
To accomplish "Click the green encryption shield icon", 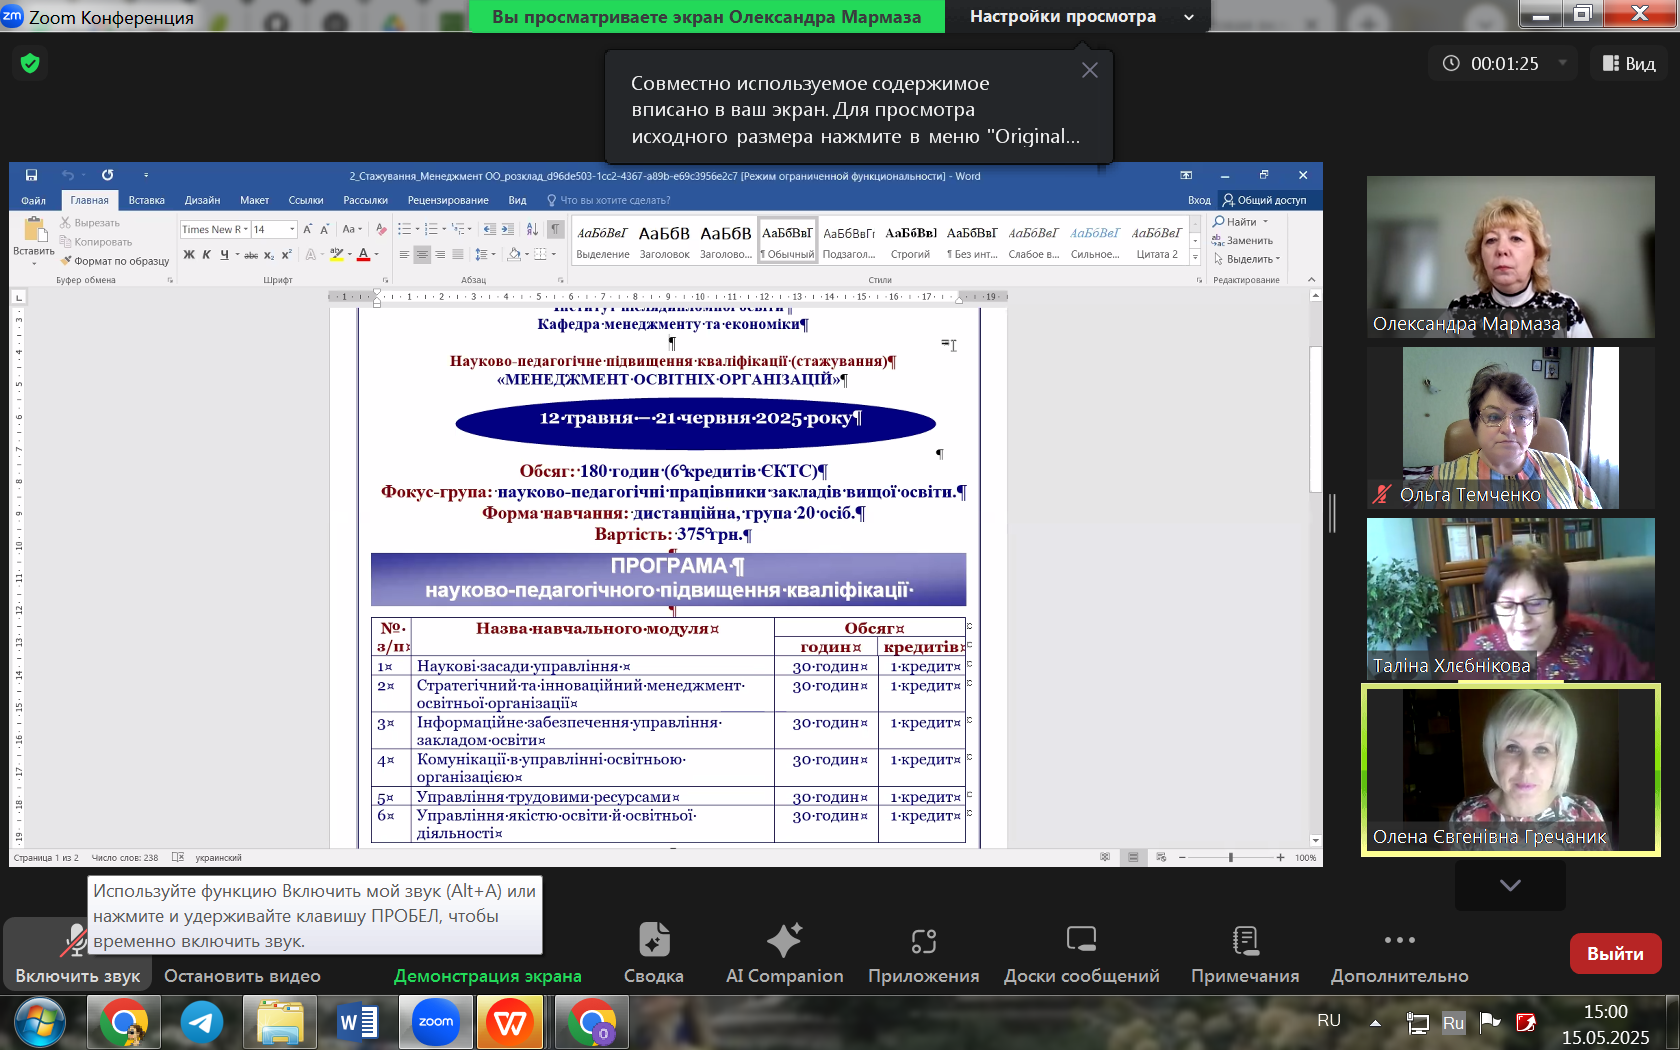I will coord(30,63).
